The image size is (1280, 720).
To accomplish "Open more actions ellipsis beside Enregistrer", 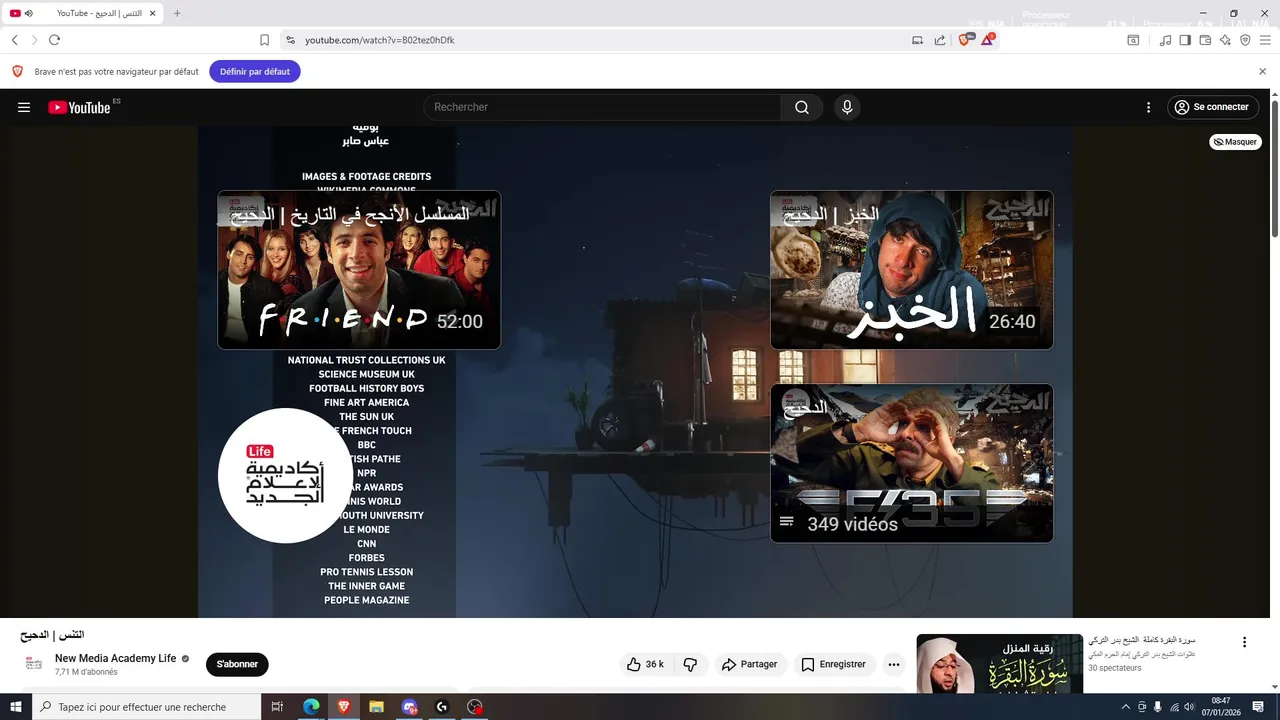I will coord(894,664).
